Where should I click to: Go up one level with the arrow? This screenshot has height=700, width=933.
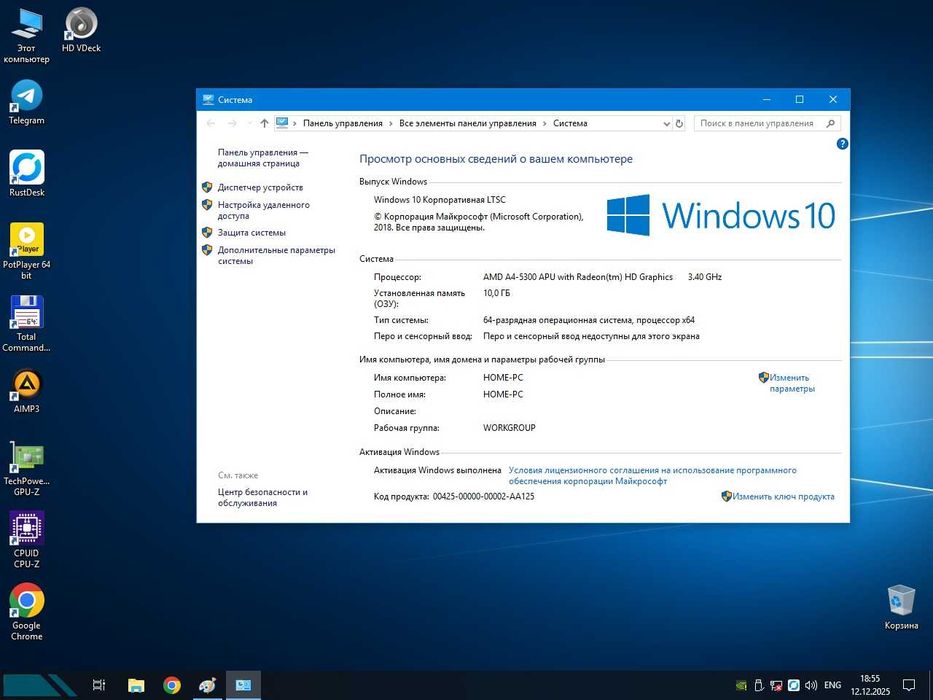click(264, 123)
